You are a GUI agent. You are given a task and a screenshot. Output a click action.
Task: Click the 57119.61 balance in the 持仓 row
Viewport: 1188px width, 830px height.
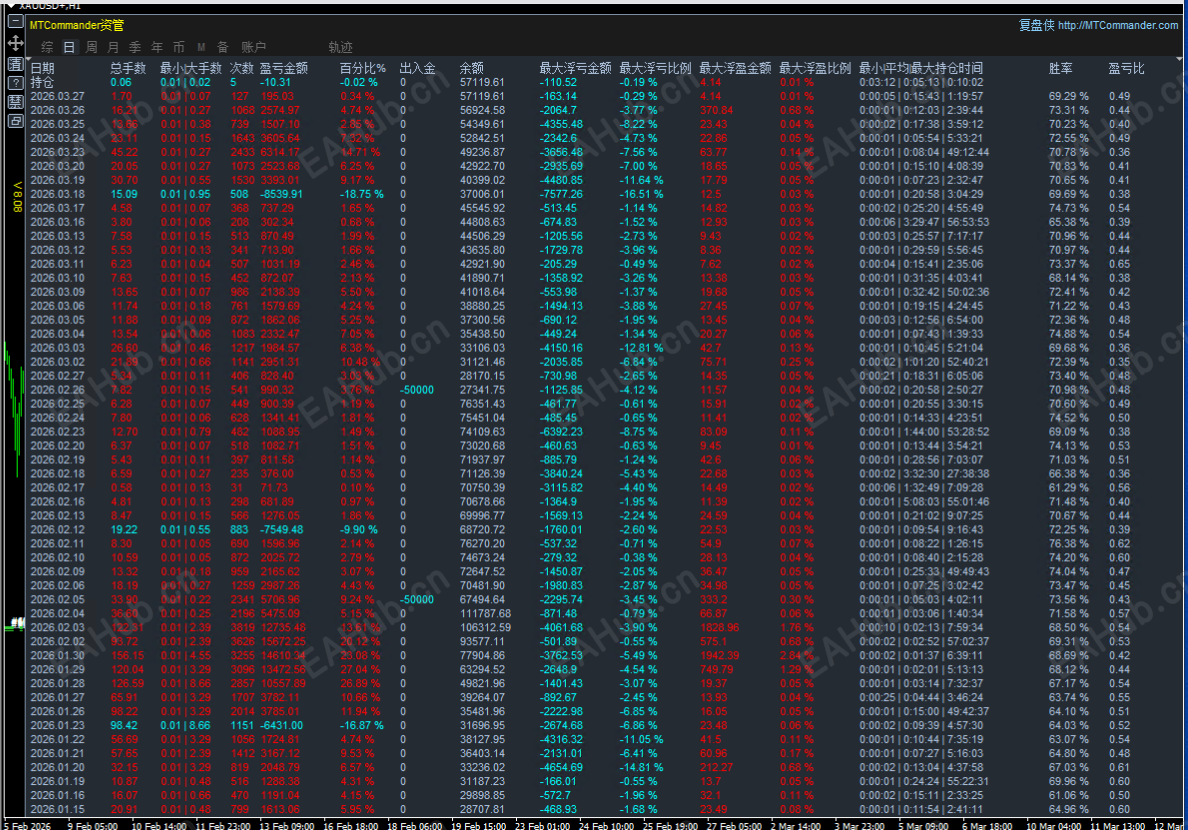pyautogui.click(x=482, y=82)
